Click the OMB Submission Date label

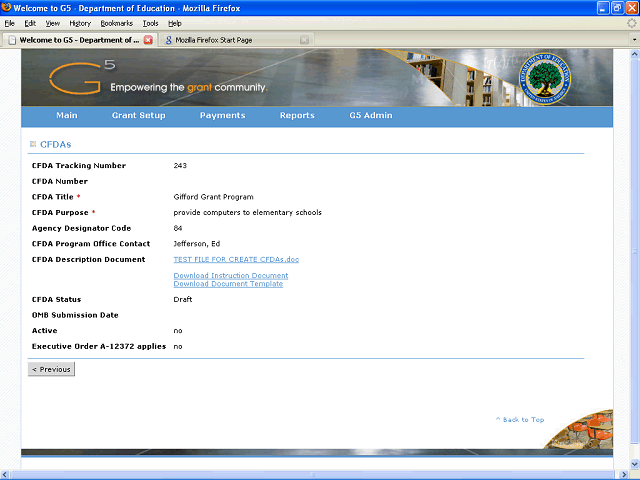pyautogui.click(x=75, y=315)
